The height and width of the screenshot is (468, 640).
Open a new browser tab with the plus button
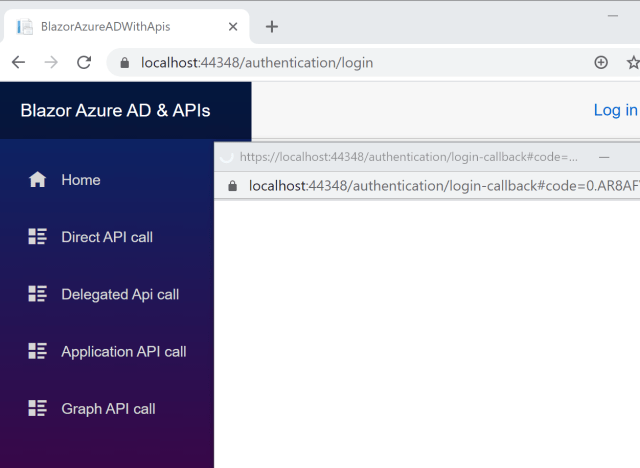point(271,26)
